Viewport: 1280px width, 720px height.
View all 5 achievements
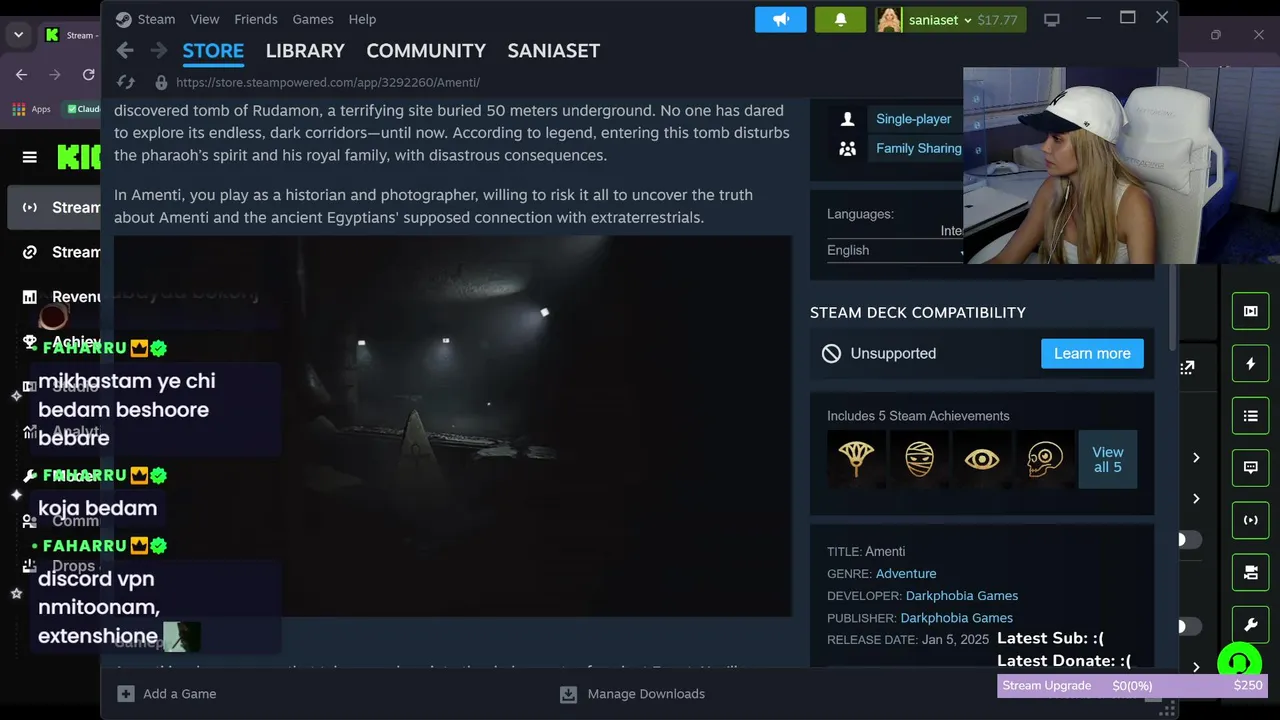point(1107,459)
